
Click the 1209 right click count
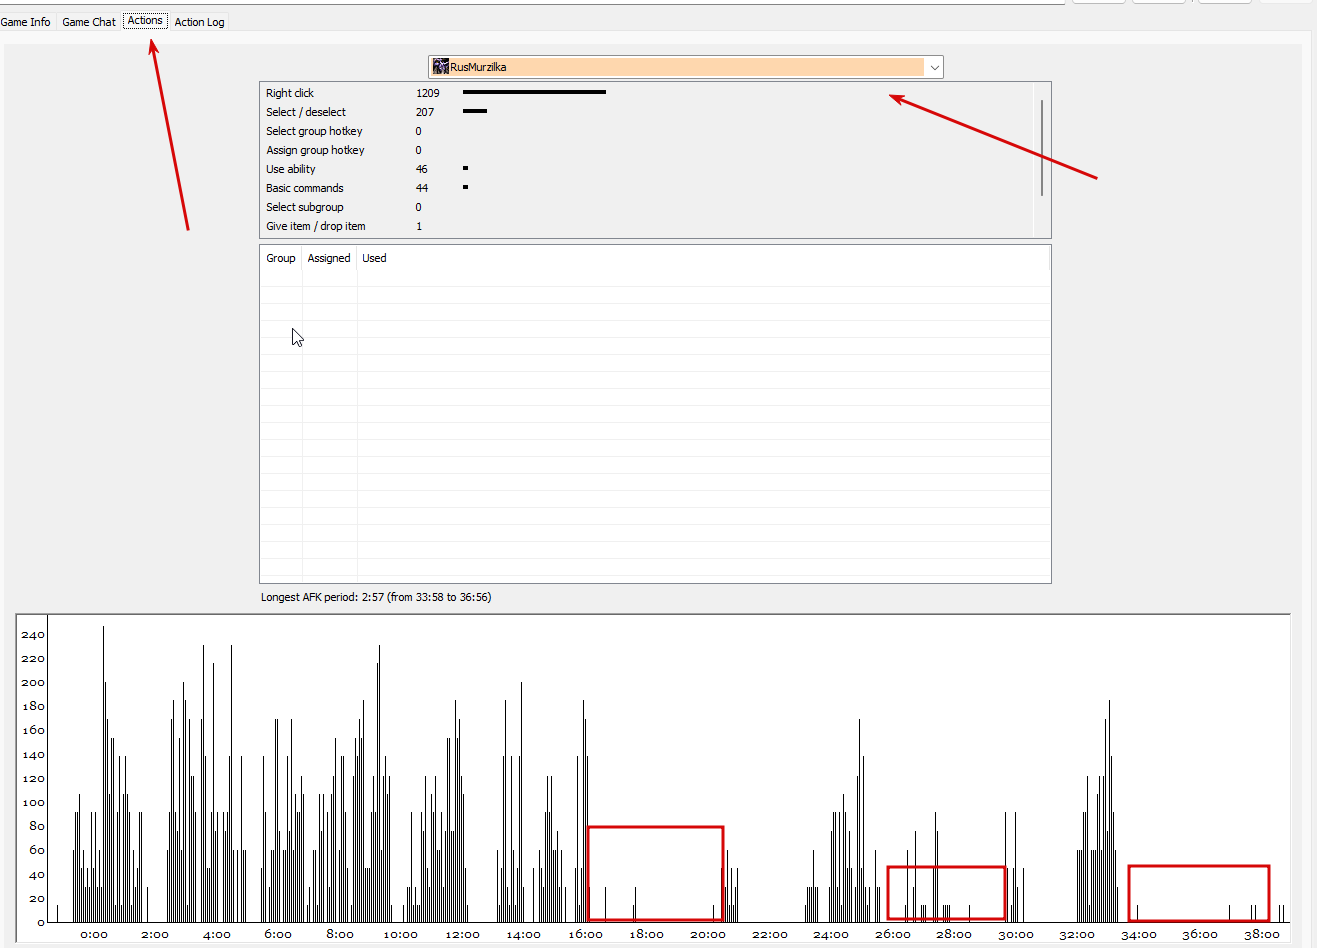428,93
